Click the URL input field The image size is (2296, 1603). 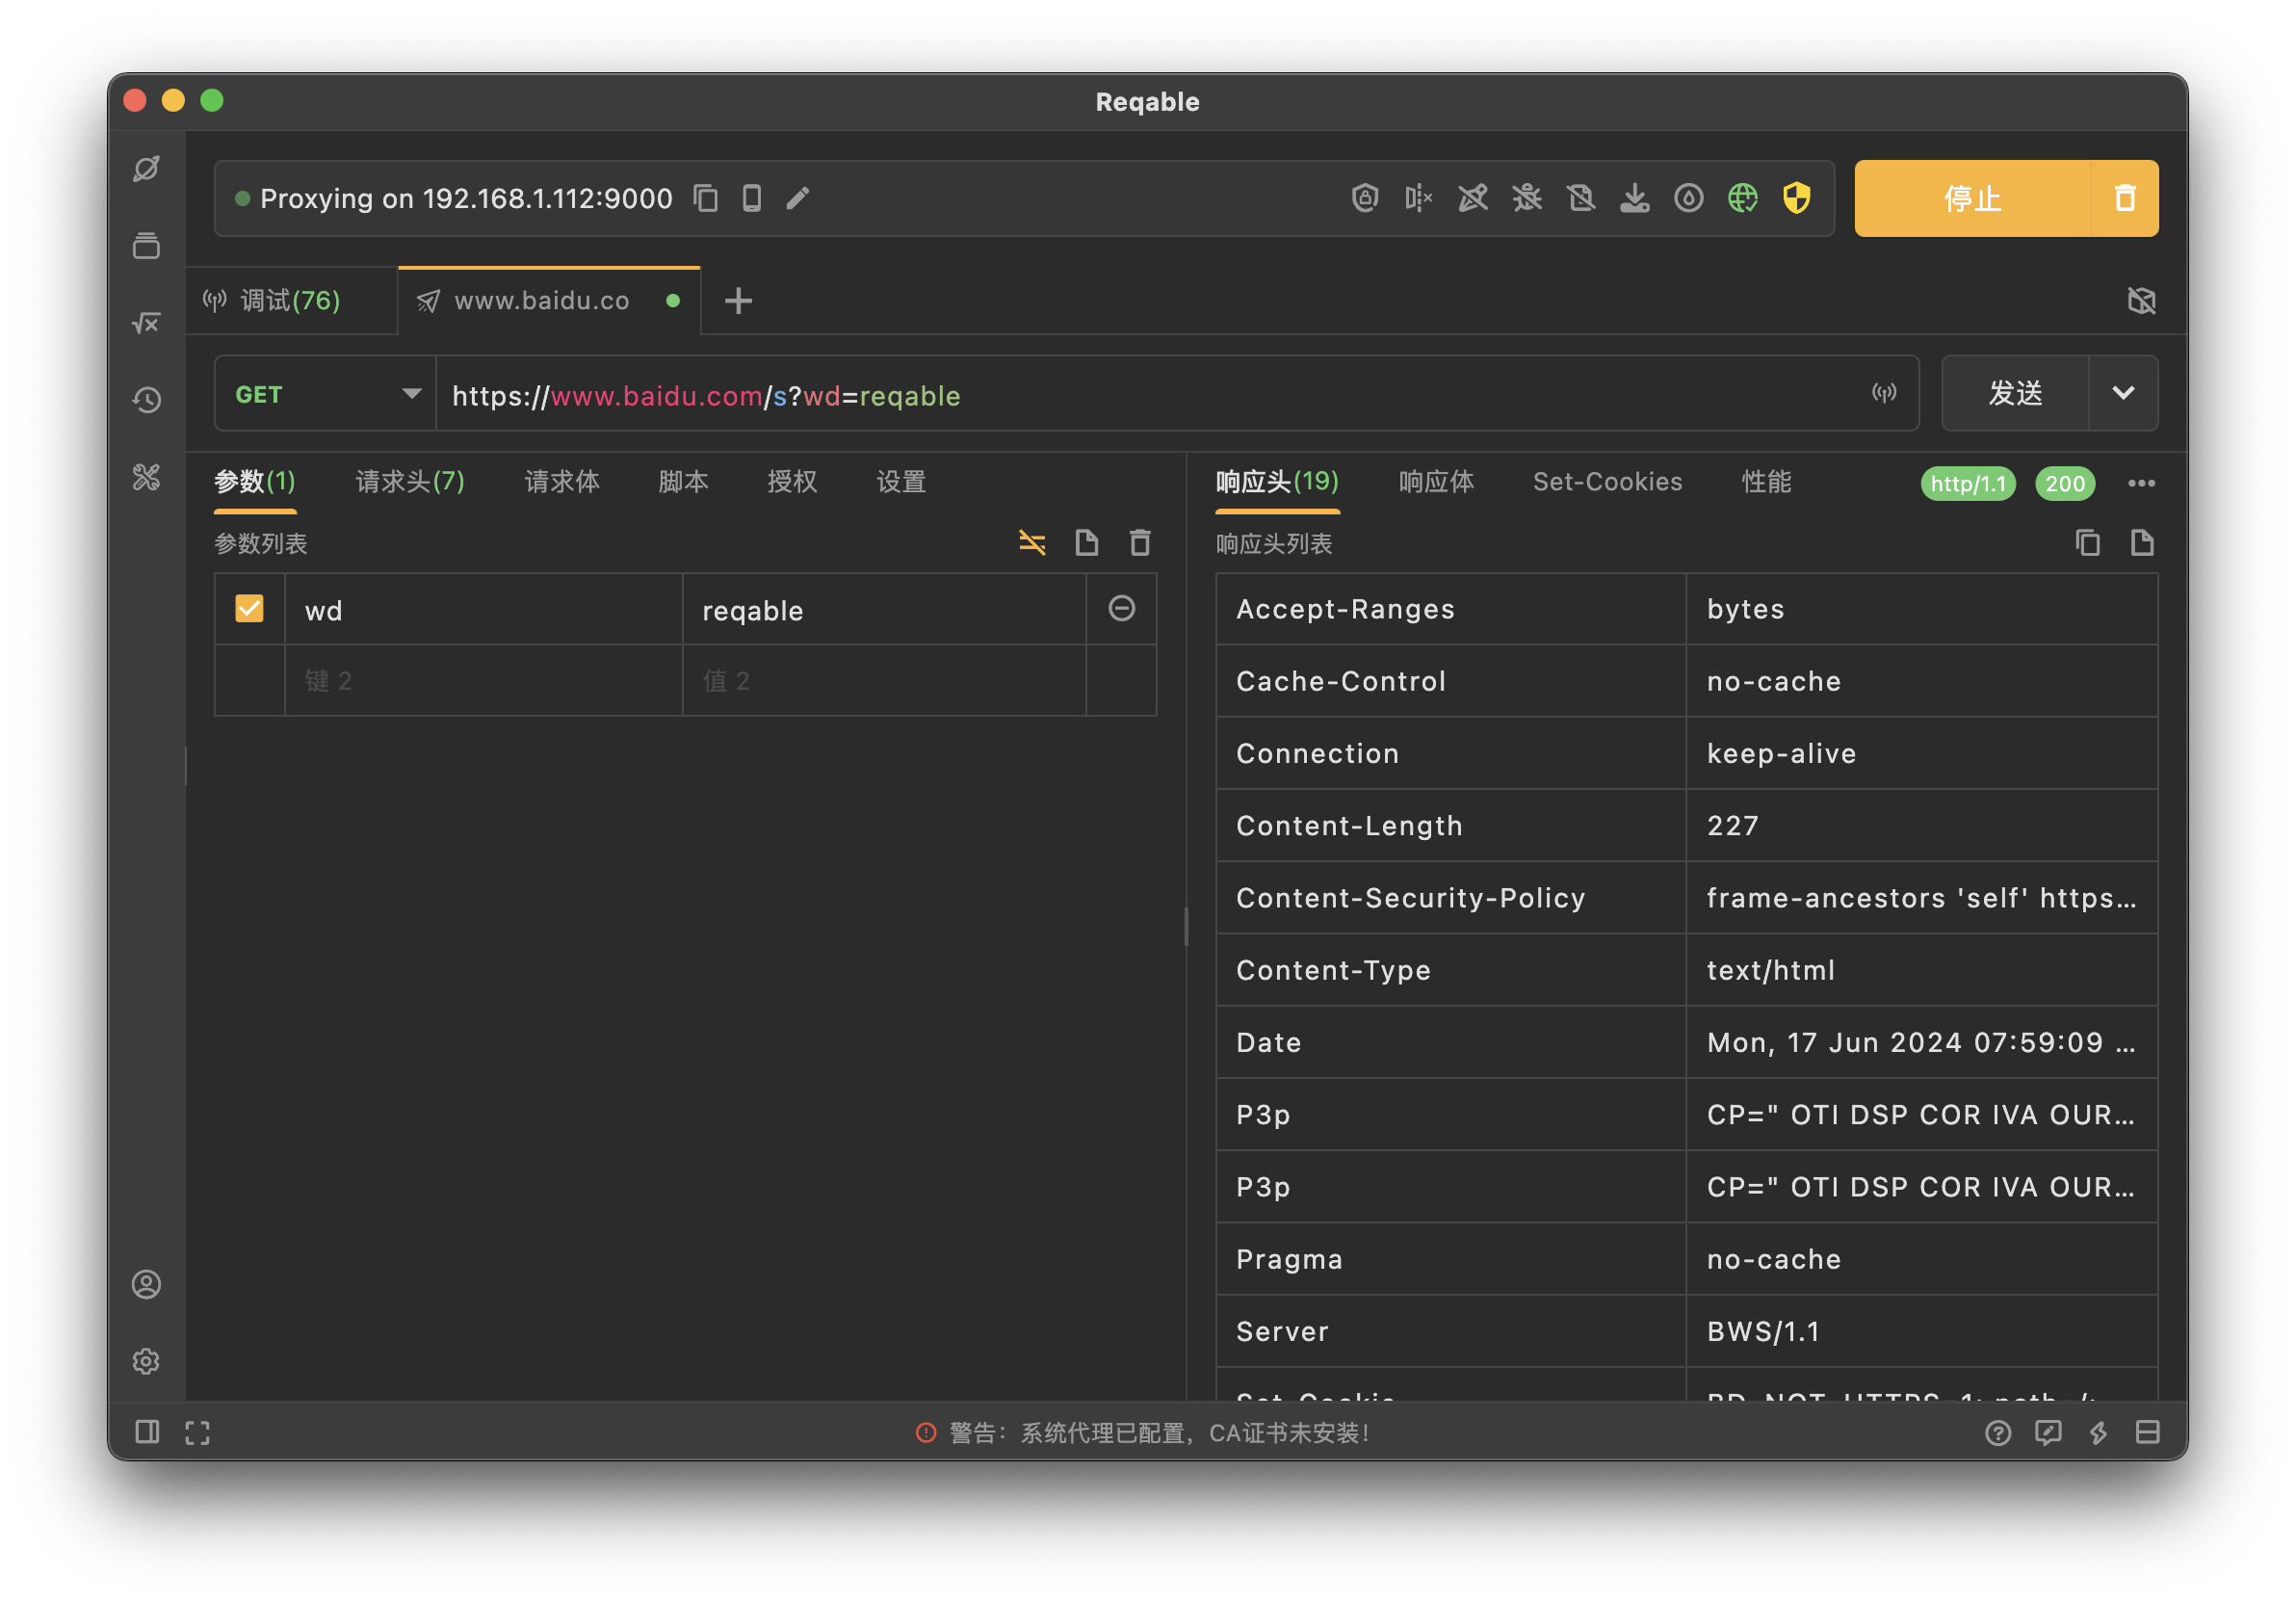pyautogui.click(x=1150, y=394)
